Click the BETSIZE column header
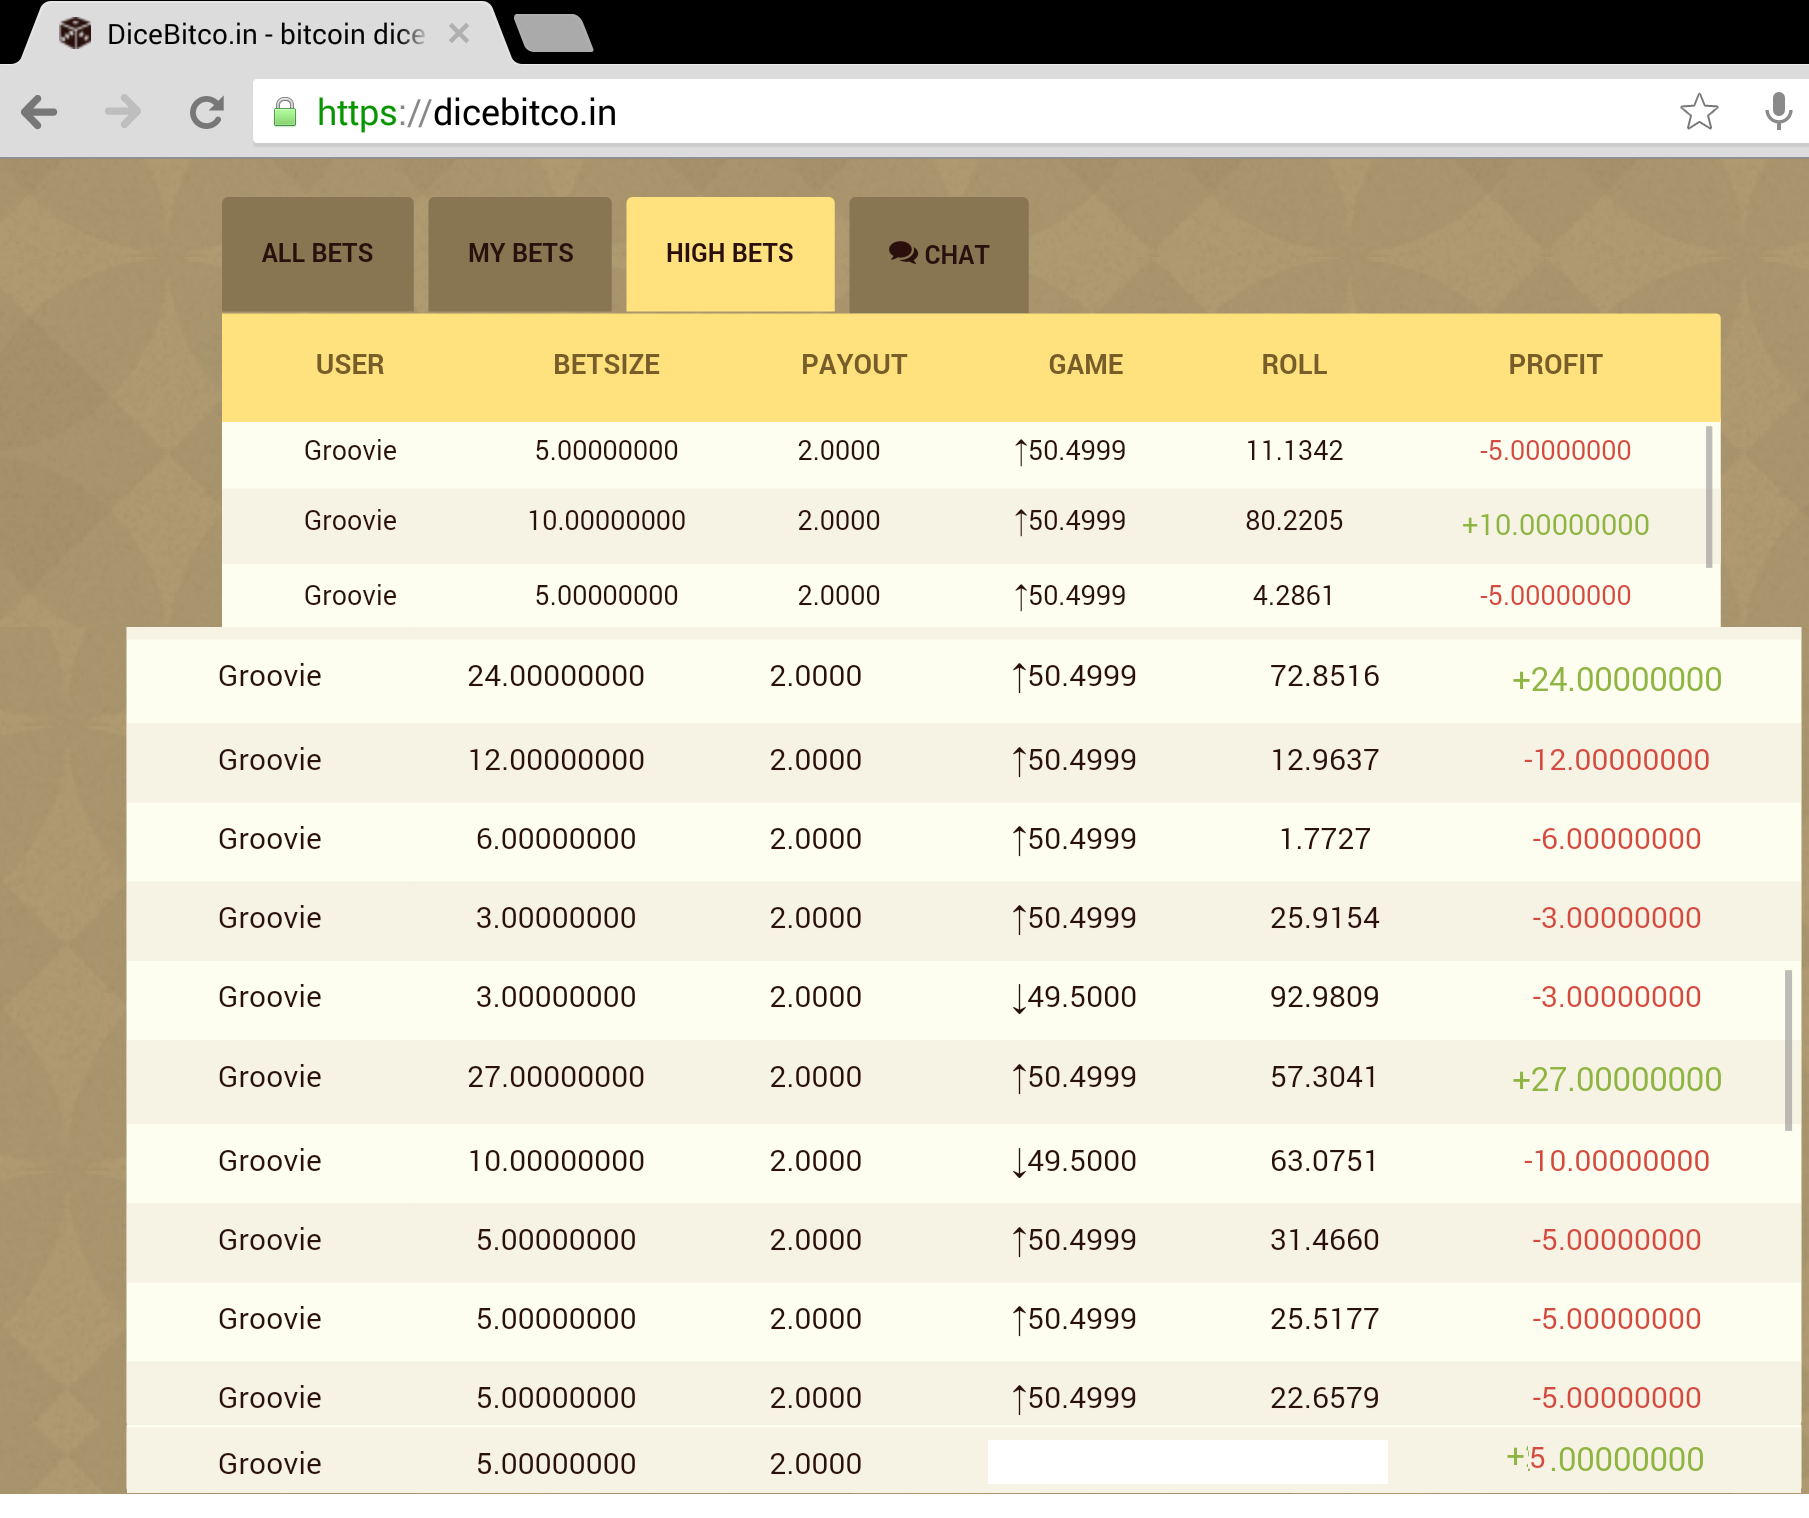Image resolution: width=1809 pixels, height=1518 pixels. tap(607, 365)
